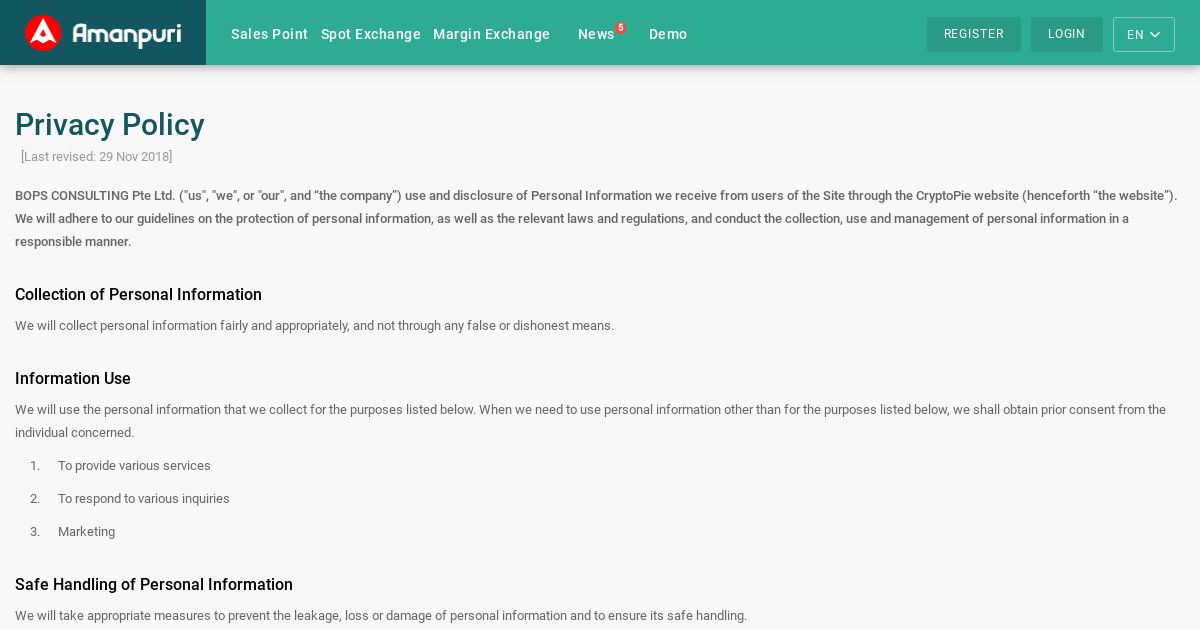The height and width of the screenshot is (630, 1200).
Task: Select the Information Use heading
Action: pyautogui.click(x=73, y=379)
